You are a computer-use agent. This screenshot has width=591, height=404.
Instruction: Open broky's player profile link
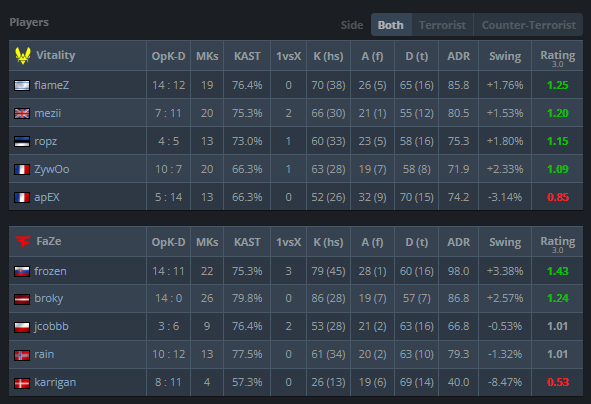49,298
